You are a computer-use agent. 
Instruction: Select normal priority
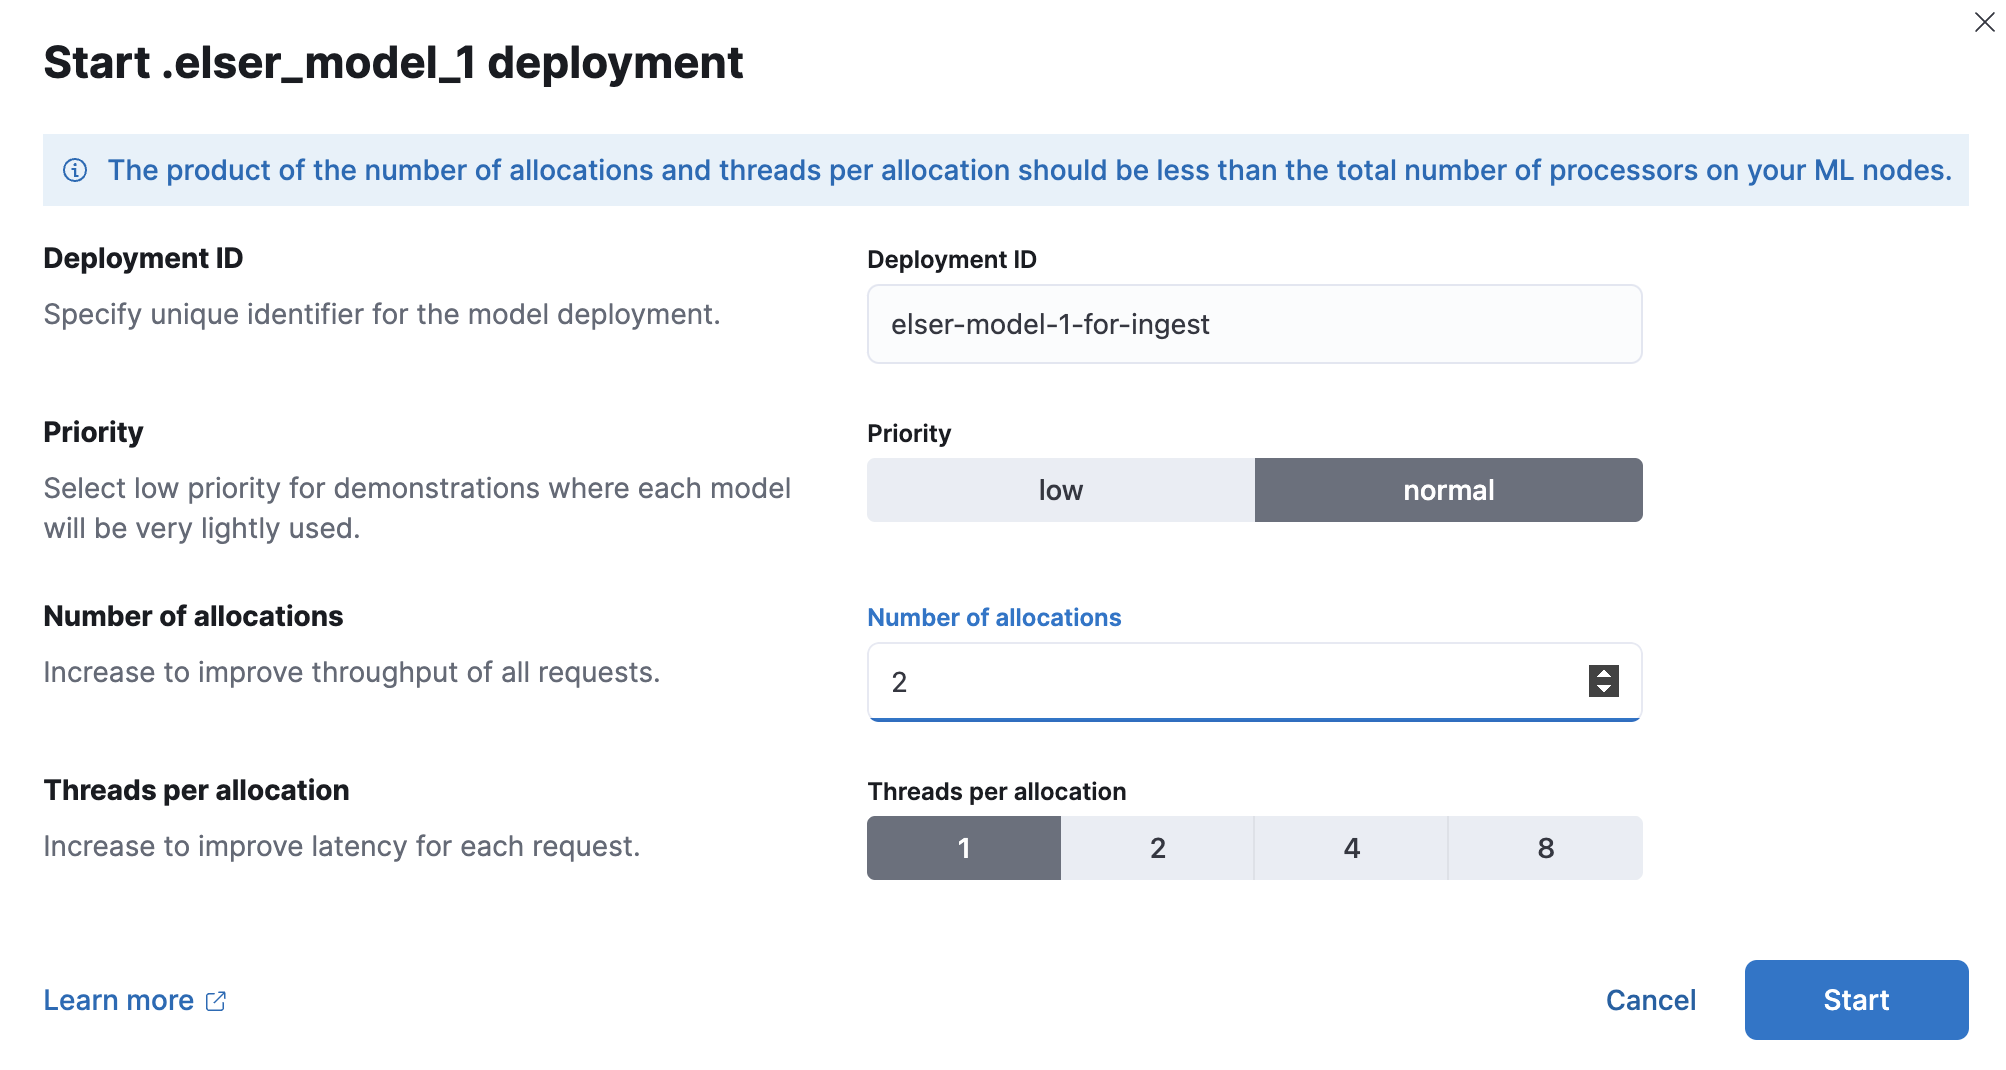[x=1449, y=490]
